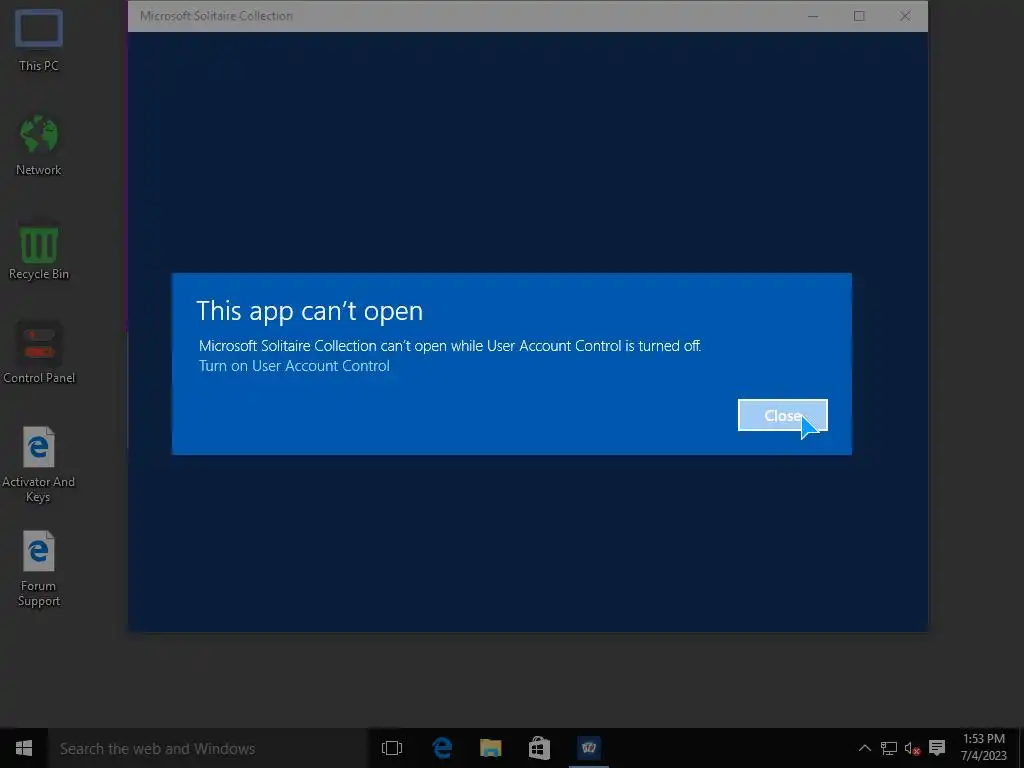Image resolution: width=1024 pixels, height=768 pixels.
Task: Select the Forum Support shortcut
Action: tap(39, 569)
